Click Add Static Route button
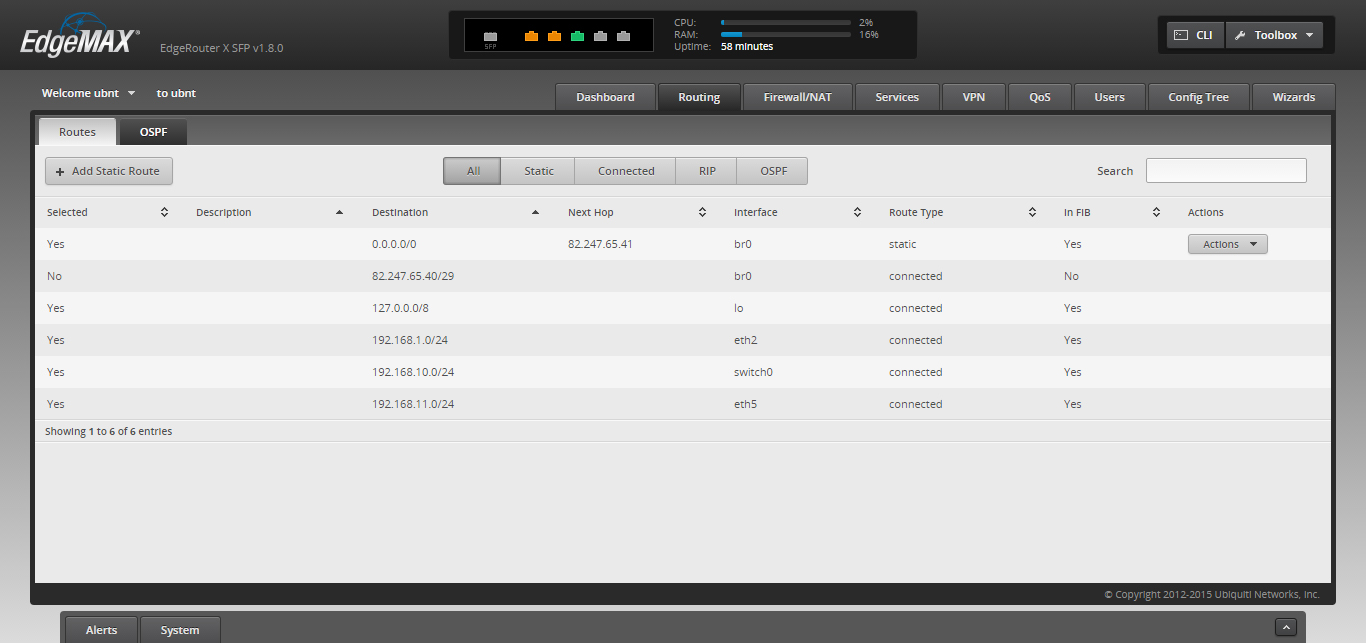The height and width of the screenshot is (643, 1366). tap(108, 171)
